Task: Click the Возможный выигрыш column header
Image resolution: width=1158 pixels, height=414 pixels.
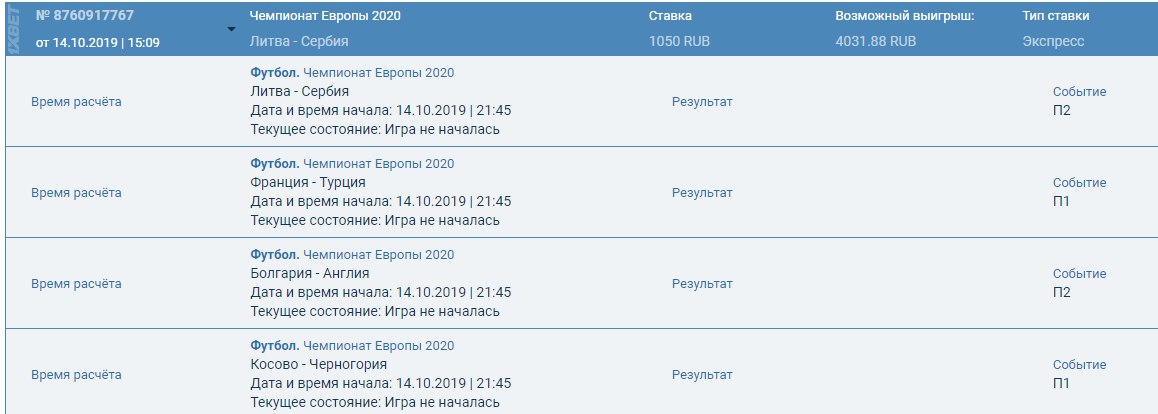Action: [890, 17]
